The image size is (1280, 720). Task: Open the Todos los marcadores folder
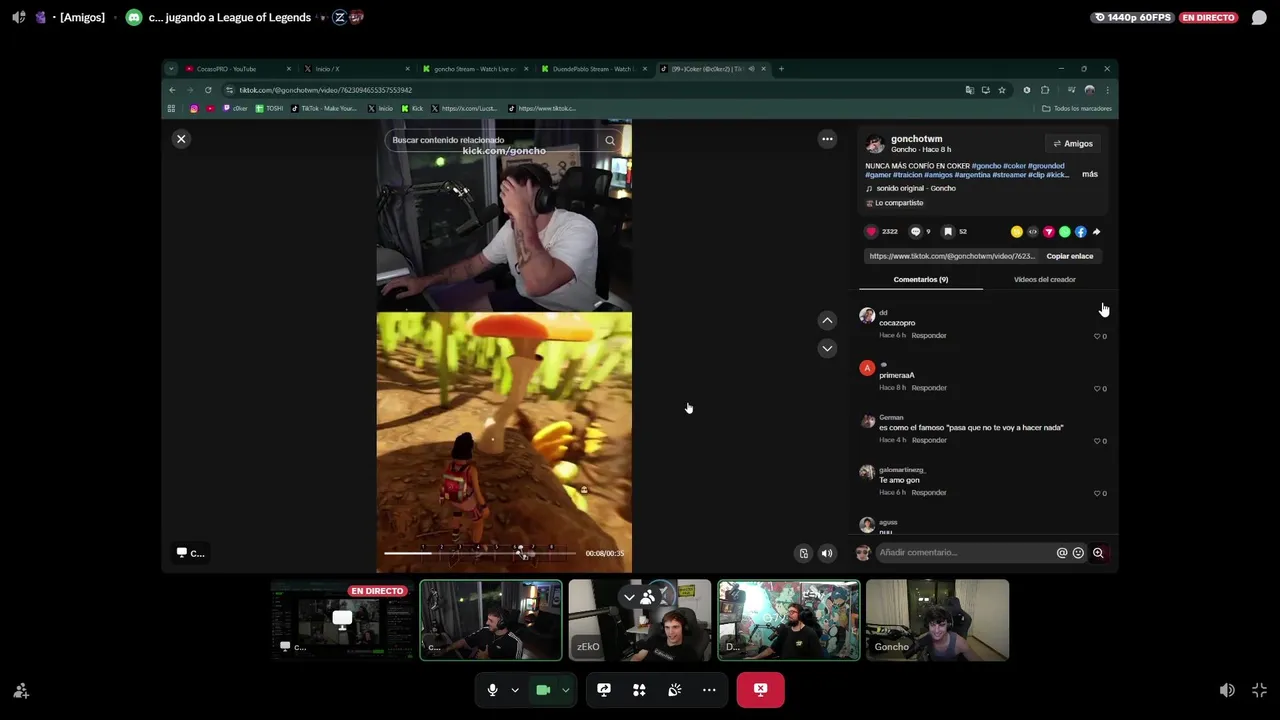point(1076,108)
